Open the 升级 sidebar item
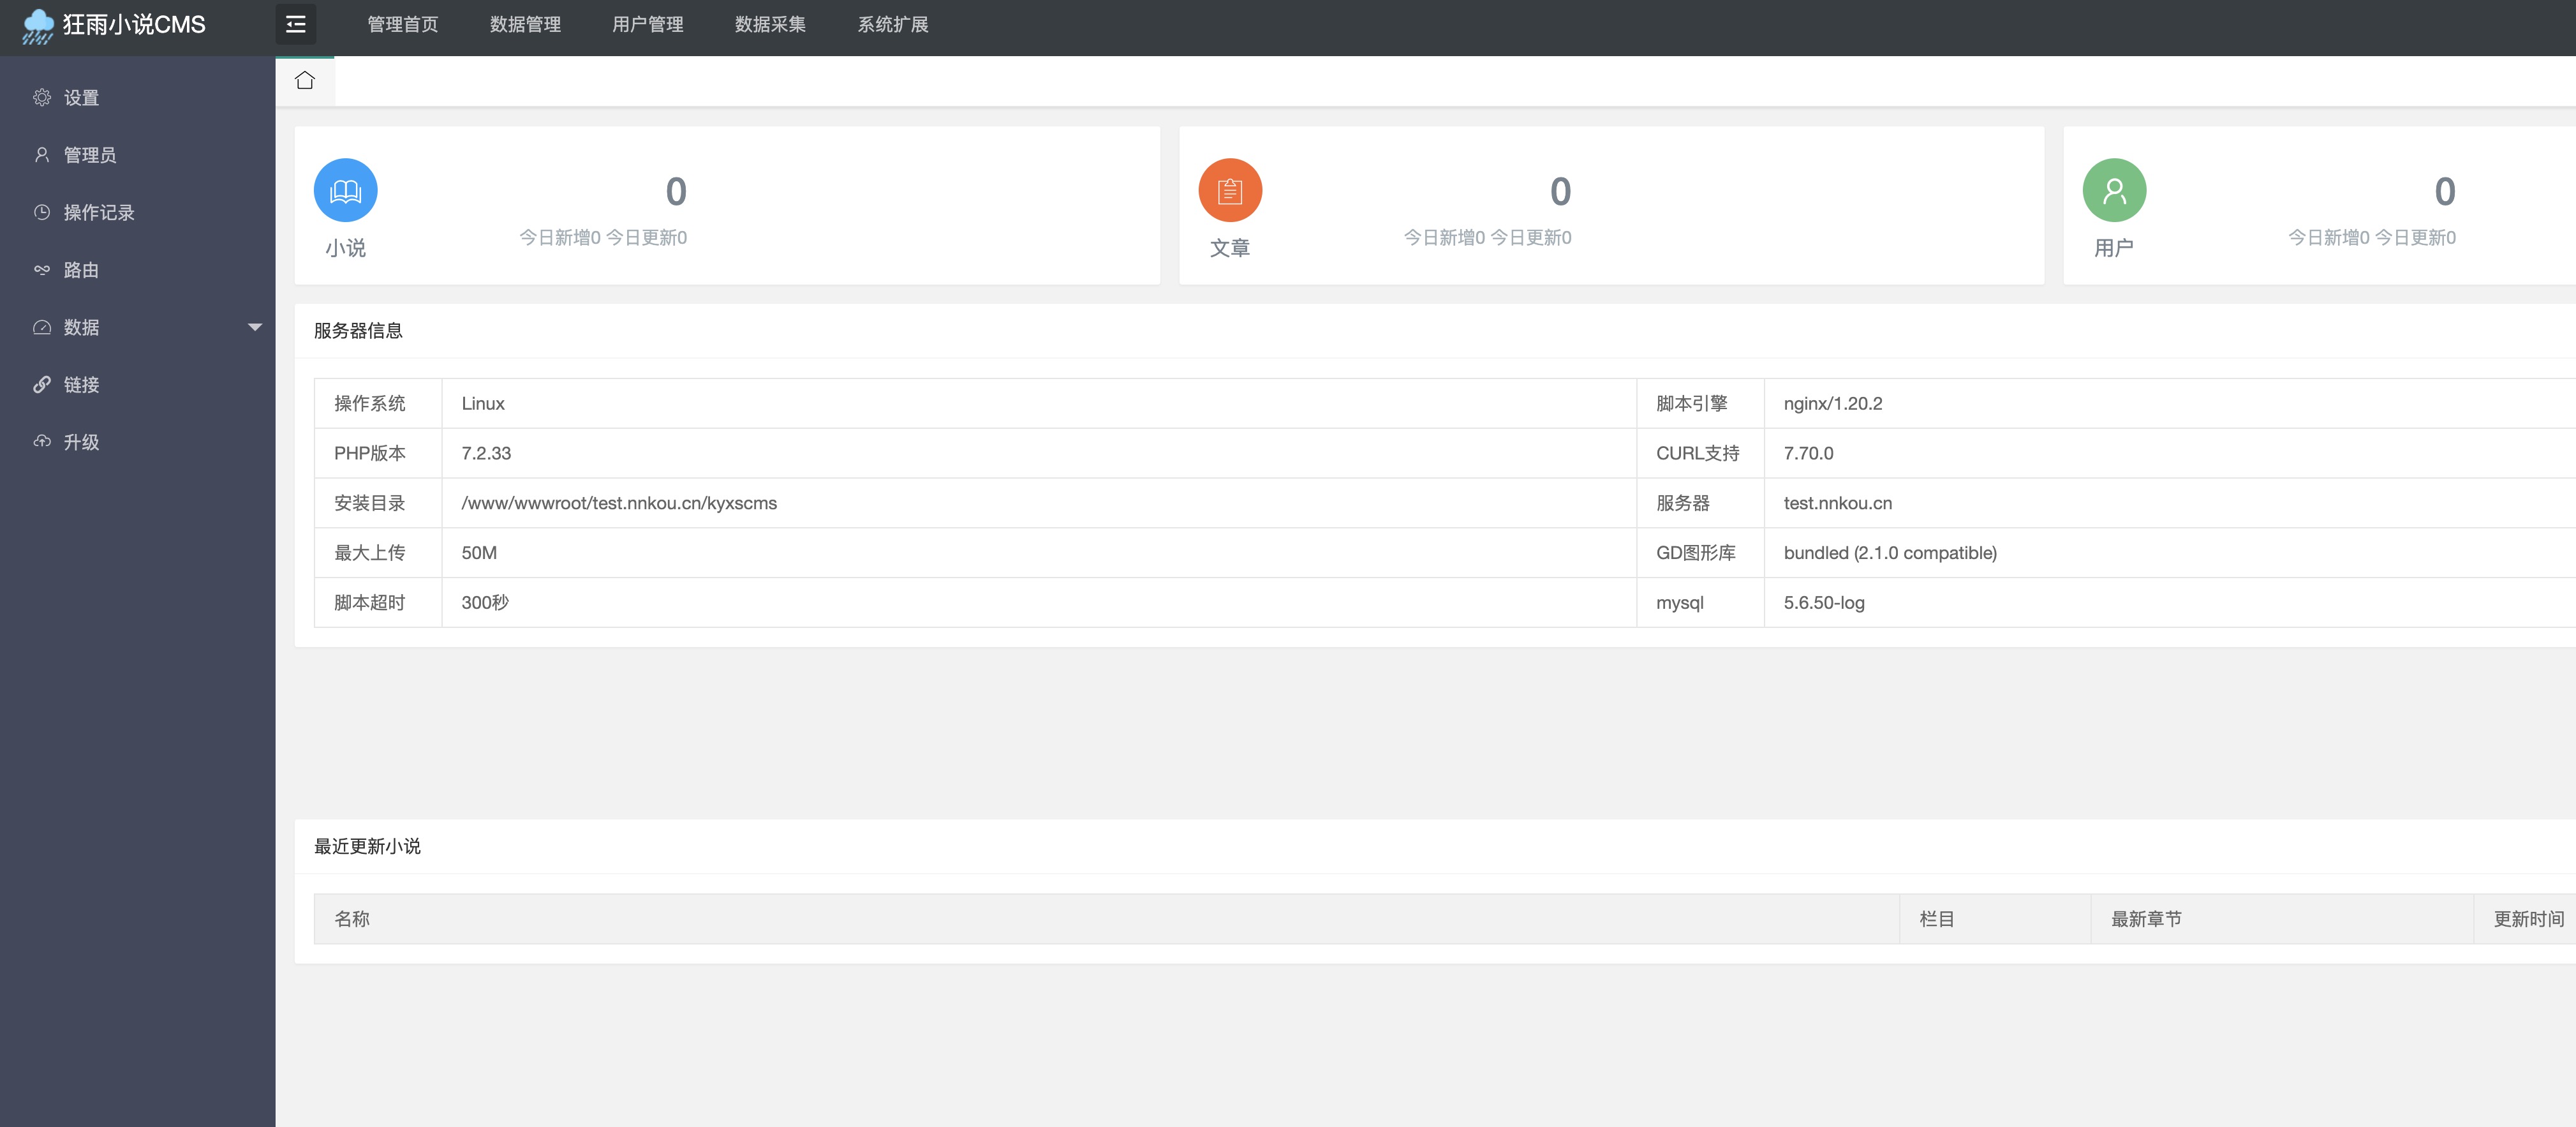Image resolution: width=2576 pixels, height=1127 pixels. 138,441
